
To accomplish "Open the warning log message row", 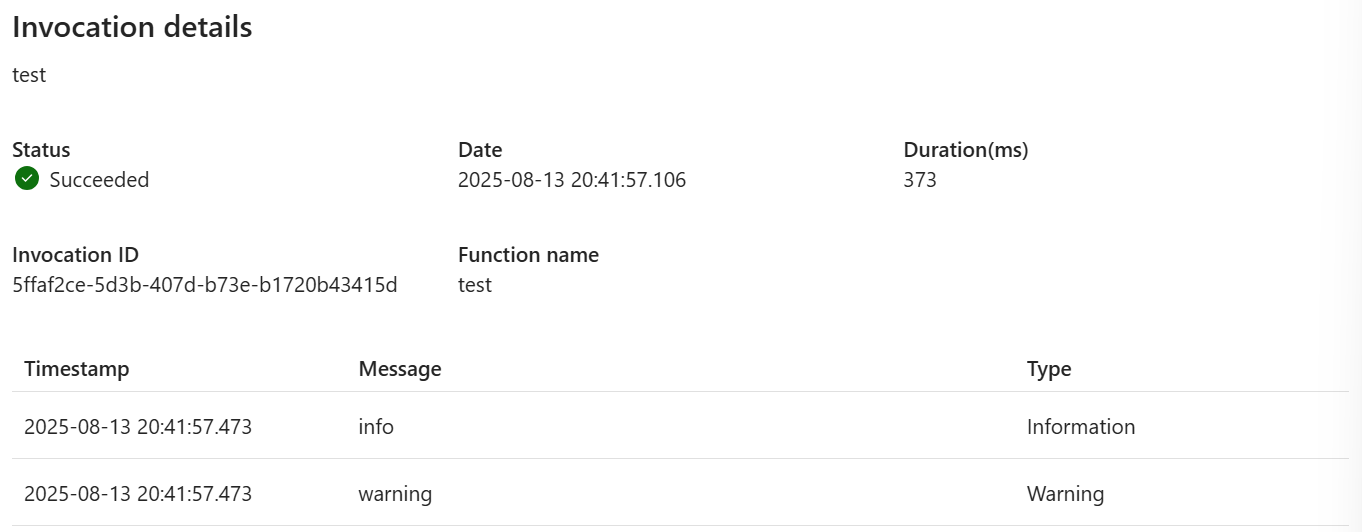I will [680, 494].
